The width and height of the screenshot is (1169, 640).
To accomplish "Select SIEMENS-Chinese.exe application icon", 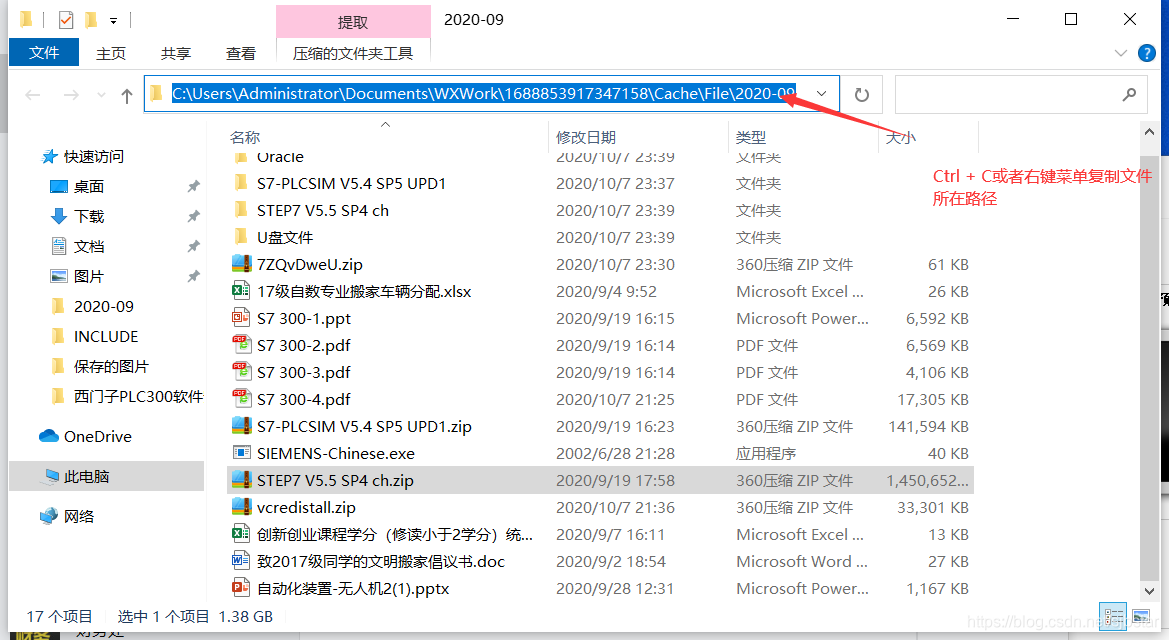I will point(241,453).
